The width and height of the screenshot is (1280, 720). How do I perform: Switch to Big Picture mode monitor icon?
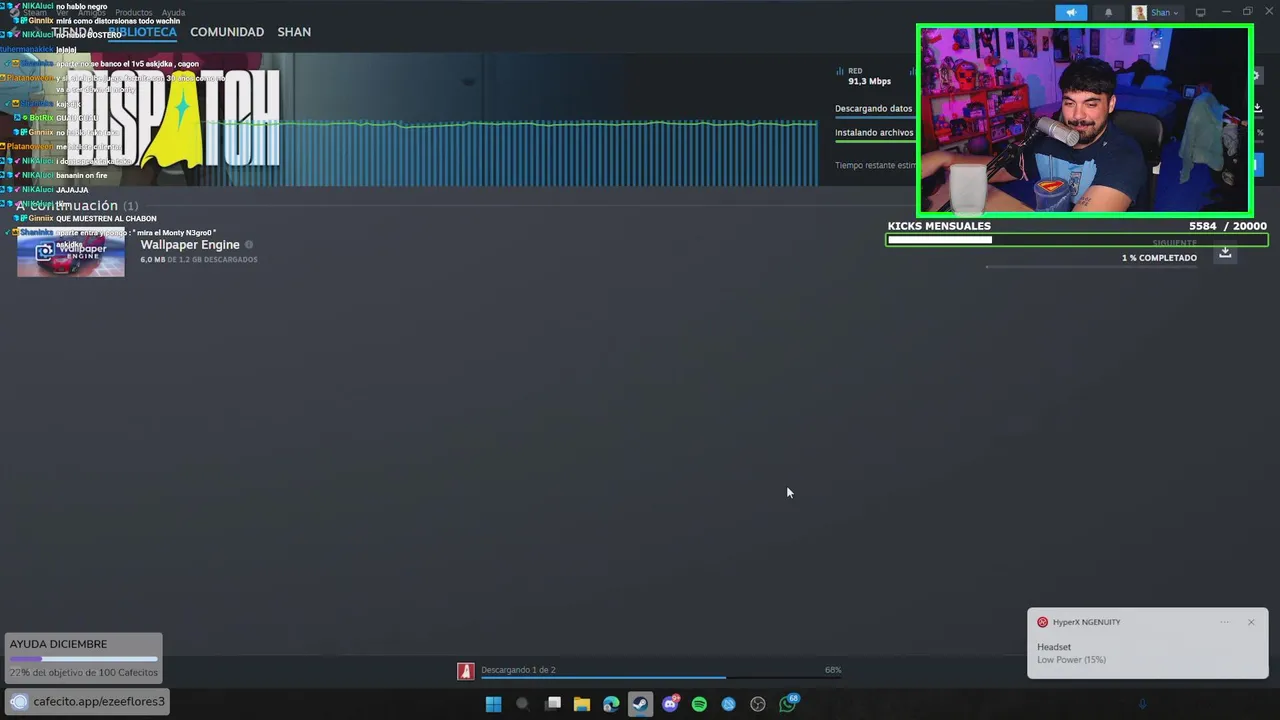[x=1201, y=13]
